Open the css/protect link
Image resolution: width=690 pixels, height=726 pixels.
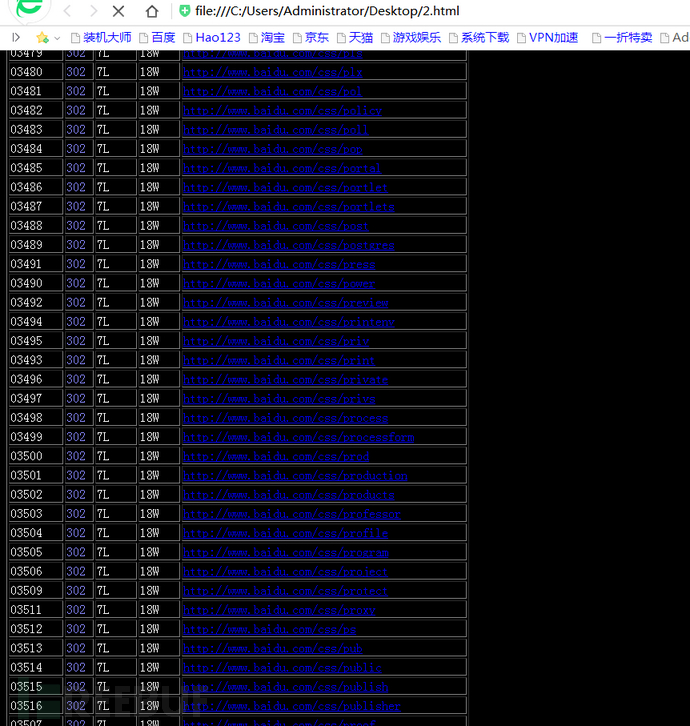285,591
